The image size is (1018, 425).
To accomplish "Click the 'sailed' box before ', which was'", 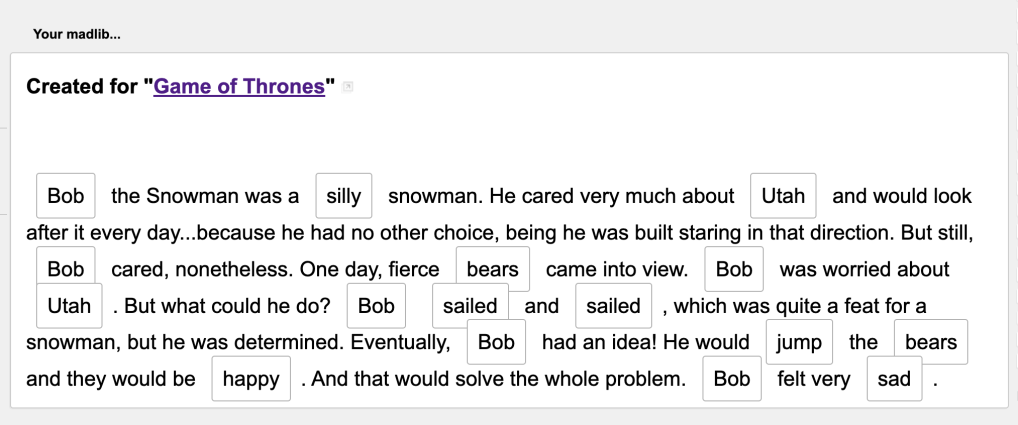I will click(x=613, y=306).
